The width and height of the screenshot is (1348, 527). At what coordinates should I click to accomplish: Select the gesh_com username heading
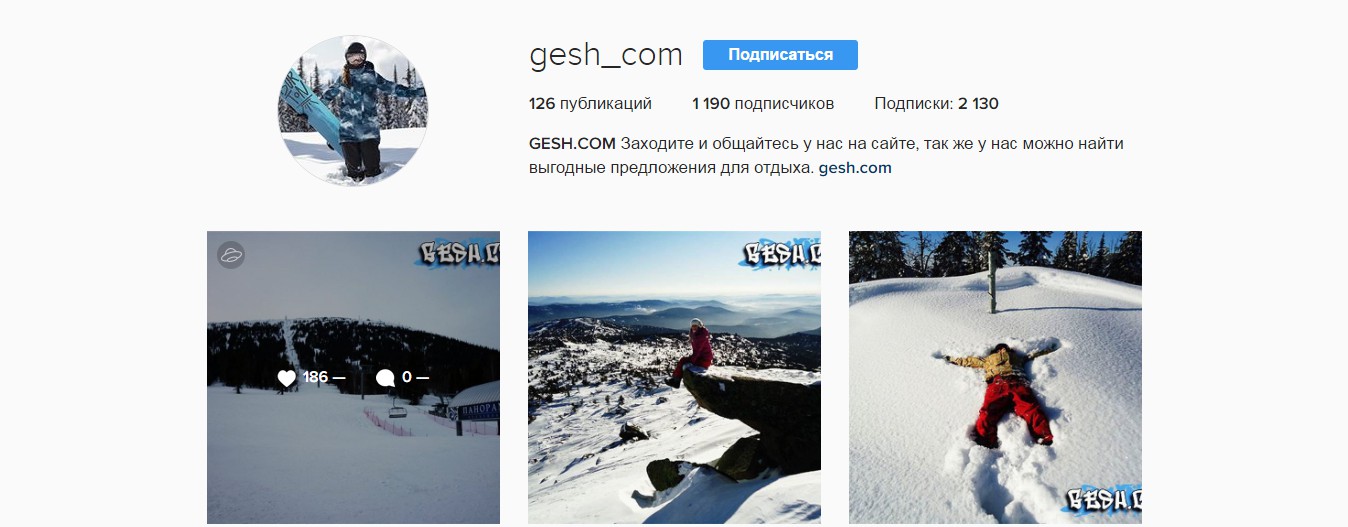(x=606, y=55)
